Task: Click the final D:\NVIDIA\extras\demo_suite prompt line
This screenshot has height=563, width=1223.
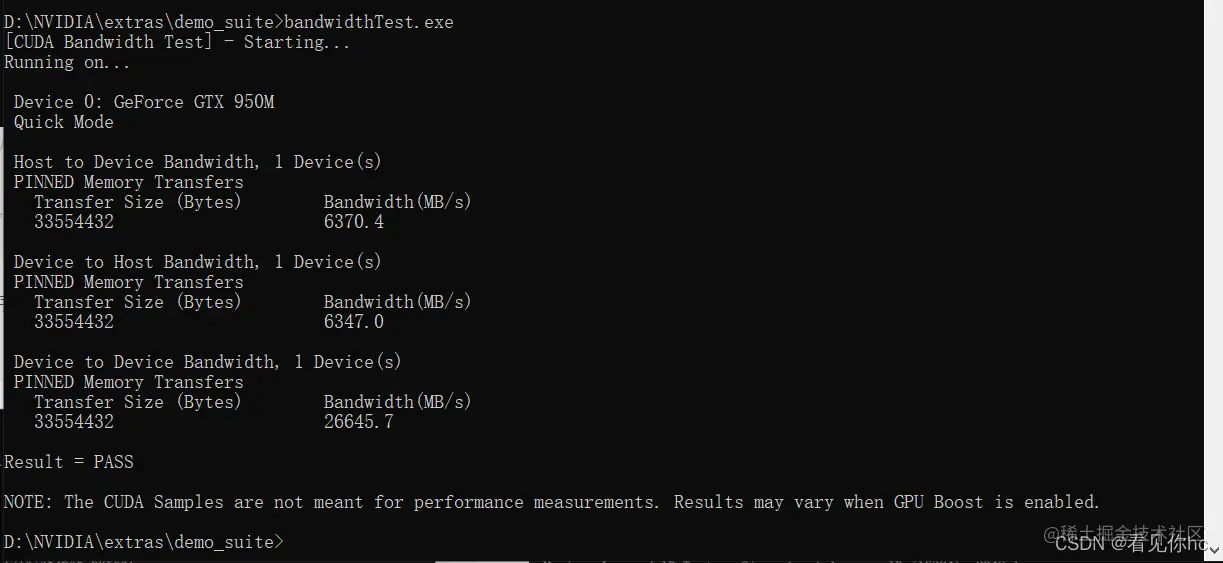Action: [144, 542]
